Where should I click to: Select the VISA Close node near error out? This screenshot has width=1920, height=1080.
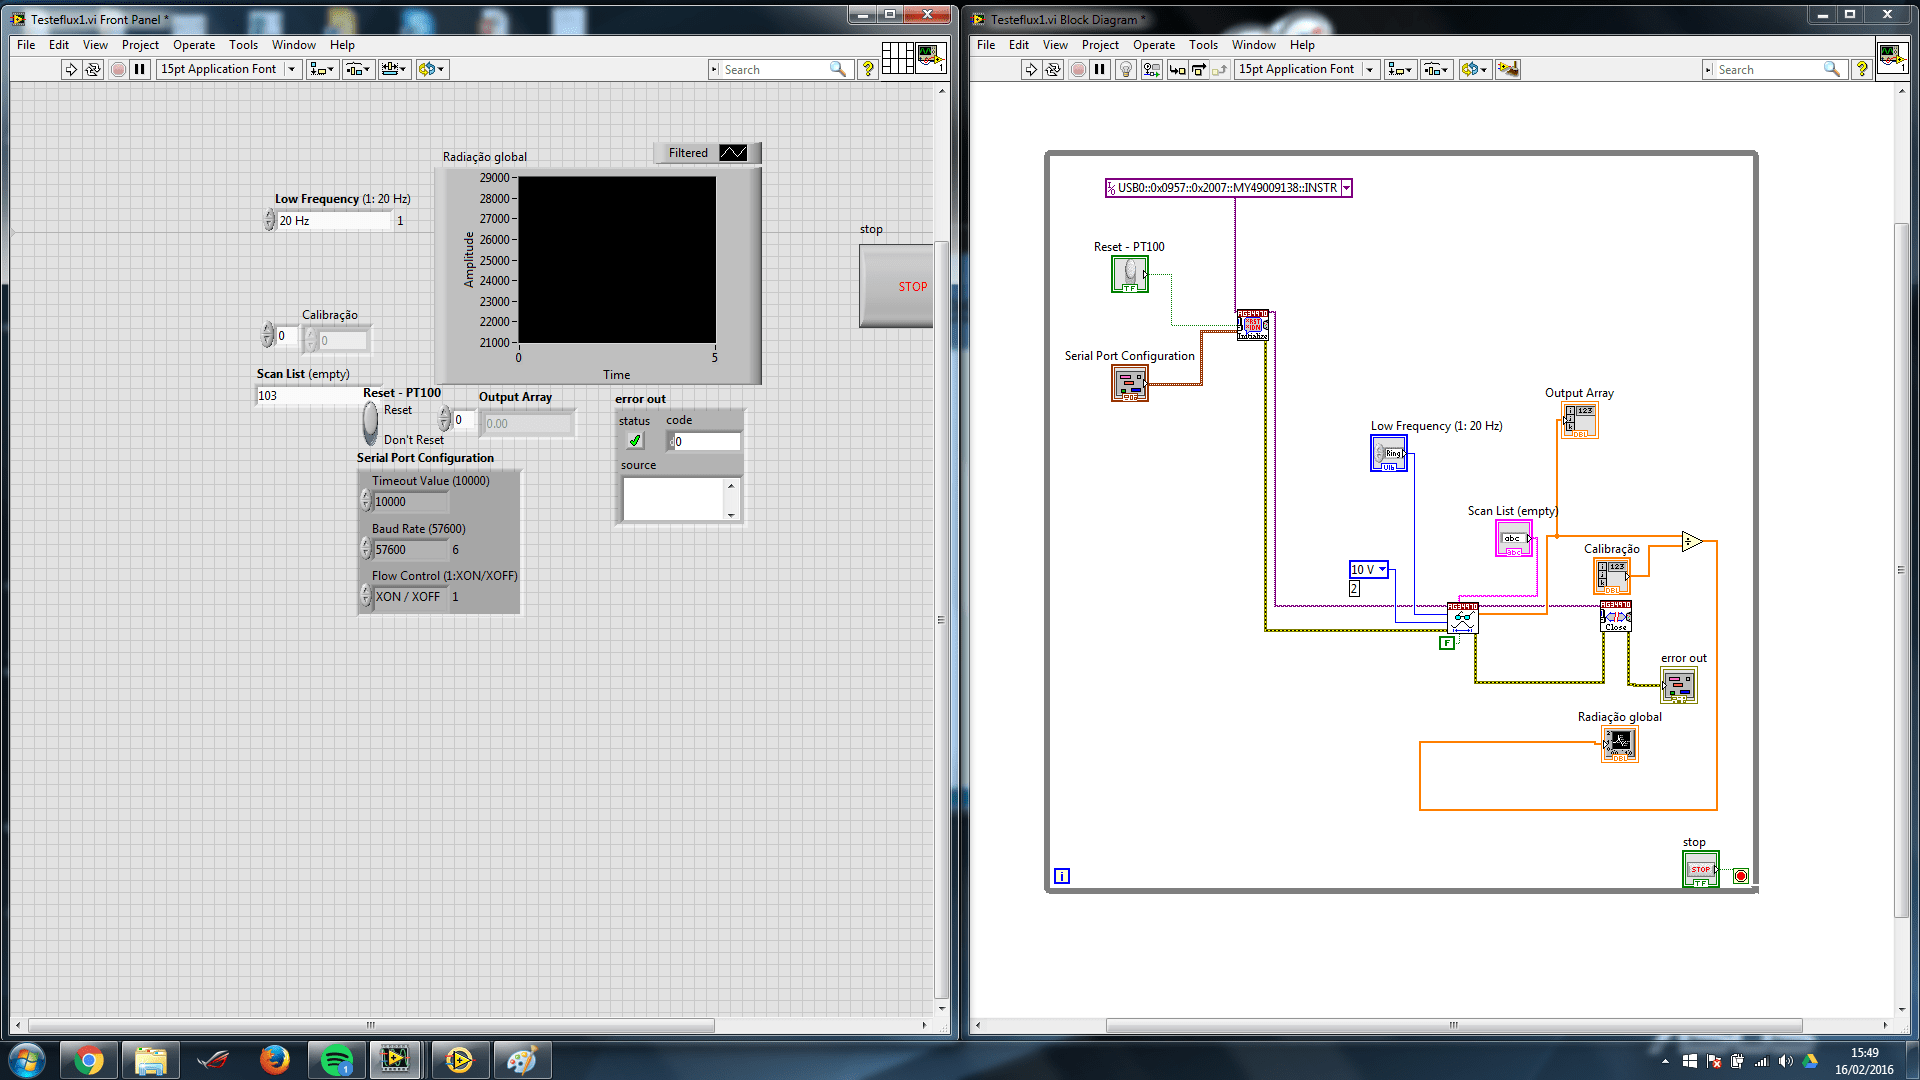coord(1616,615)
